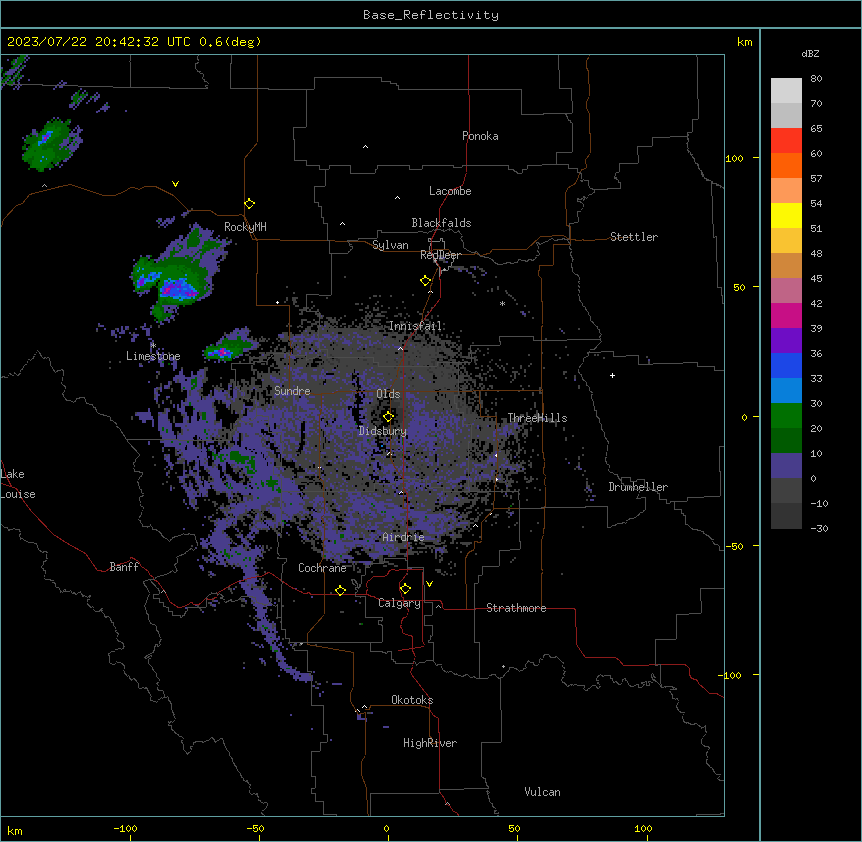Select the Innisfail label
This screenshot has width=862, height=842.
click(x=415, y=326)
